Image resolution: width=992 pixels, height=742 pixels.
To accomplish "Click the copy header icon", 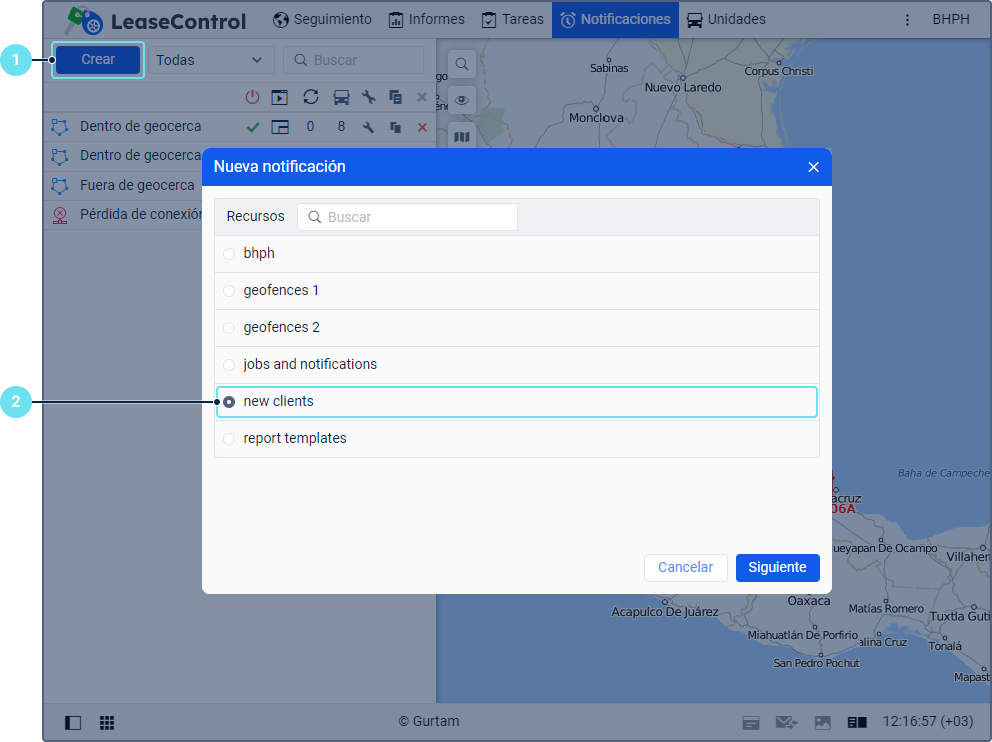I will [395, 97].
